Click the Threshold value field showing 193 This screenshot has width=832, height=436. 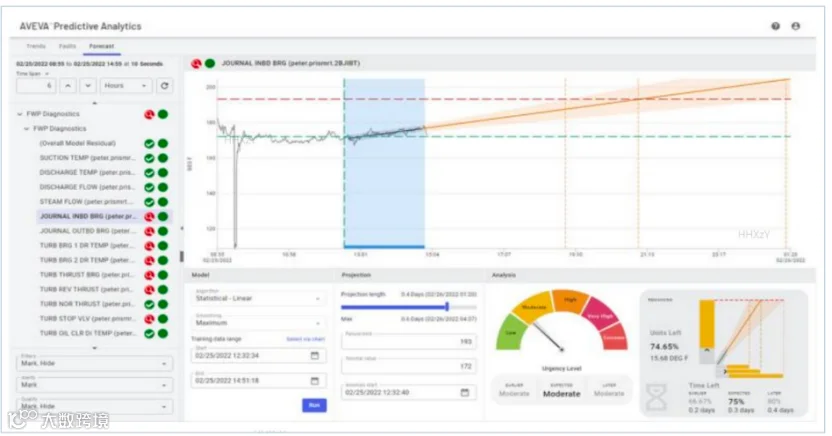(x=409, y=341)
